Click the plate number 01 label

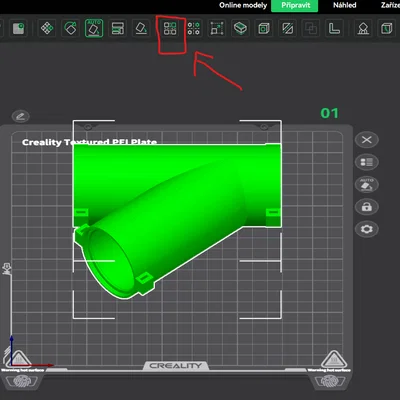coord(329,113)
